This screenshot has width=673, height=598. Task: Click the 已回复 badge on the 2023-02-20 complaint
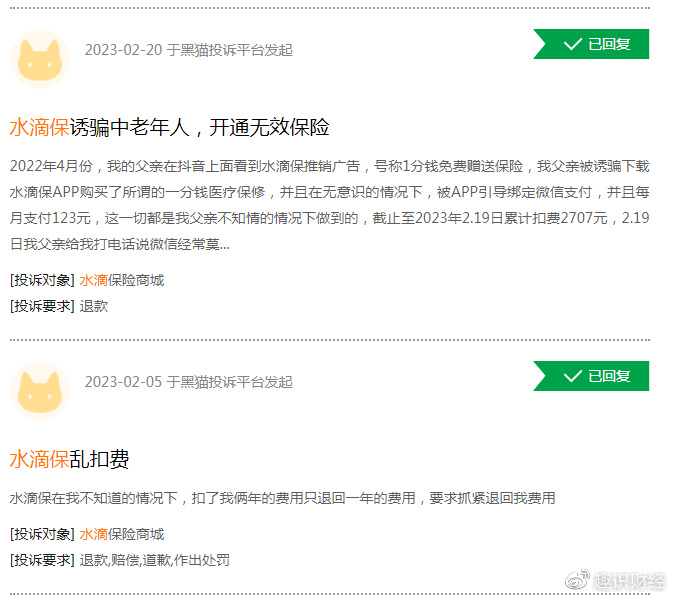[591, 44]
